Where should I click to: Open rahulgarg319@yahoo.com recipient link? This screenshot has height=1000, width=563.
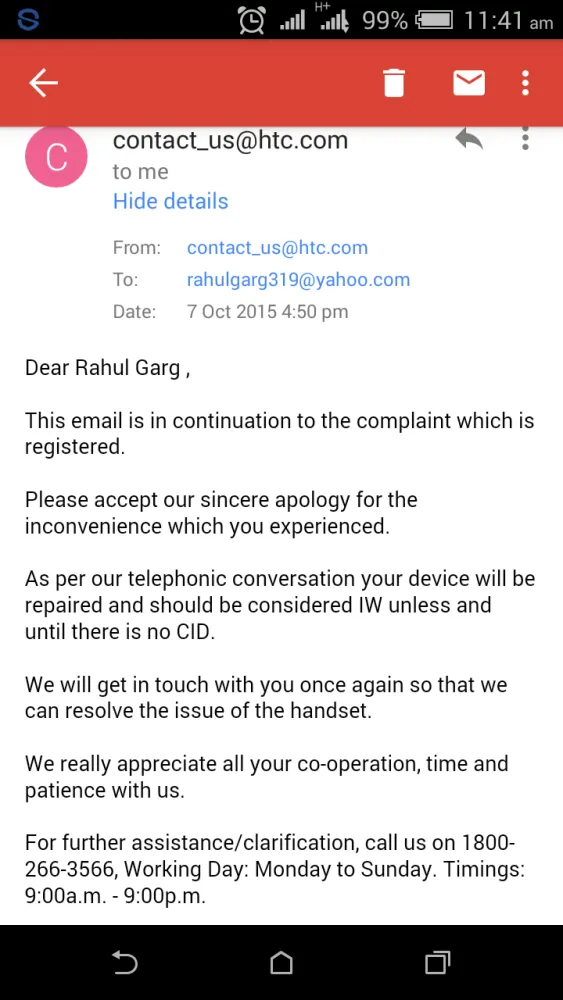[x=298, y=279]
